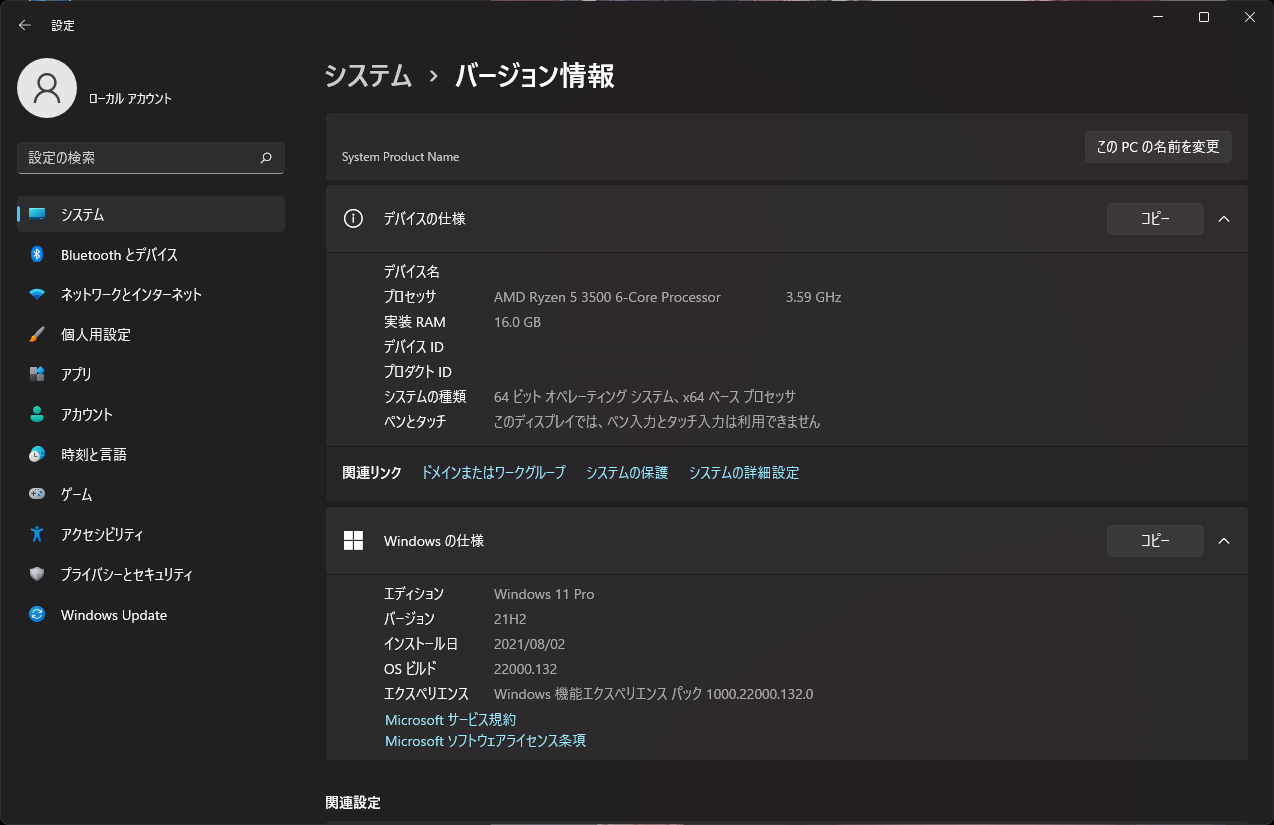Click the ゲーム controller icon
The height and width of the screenshot is (825, 1274).
[37, 494]
